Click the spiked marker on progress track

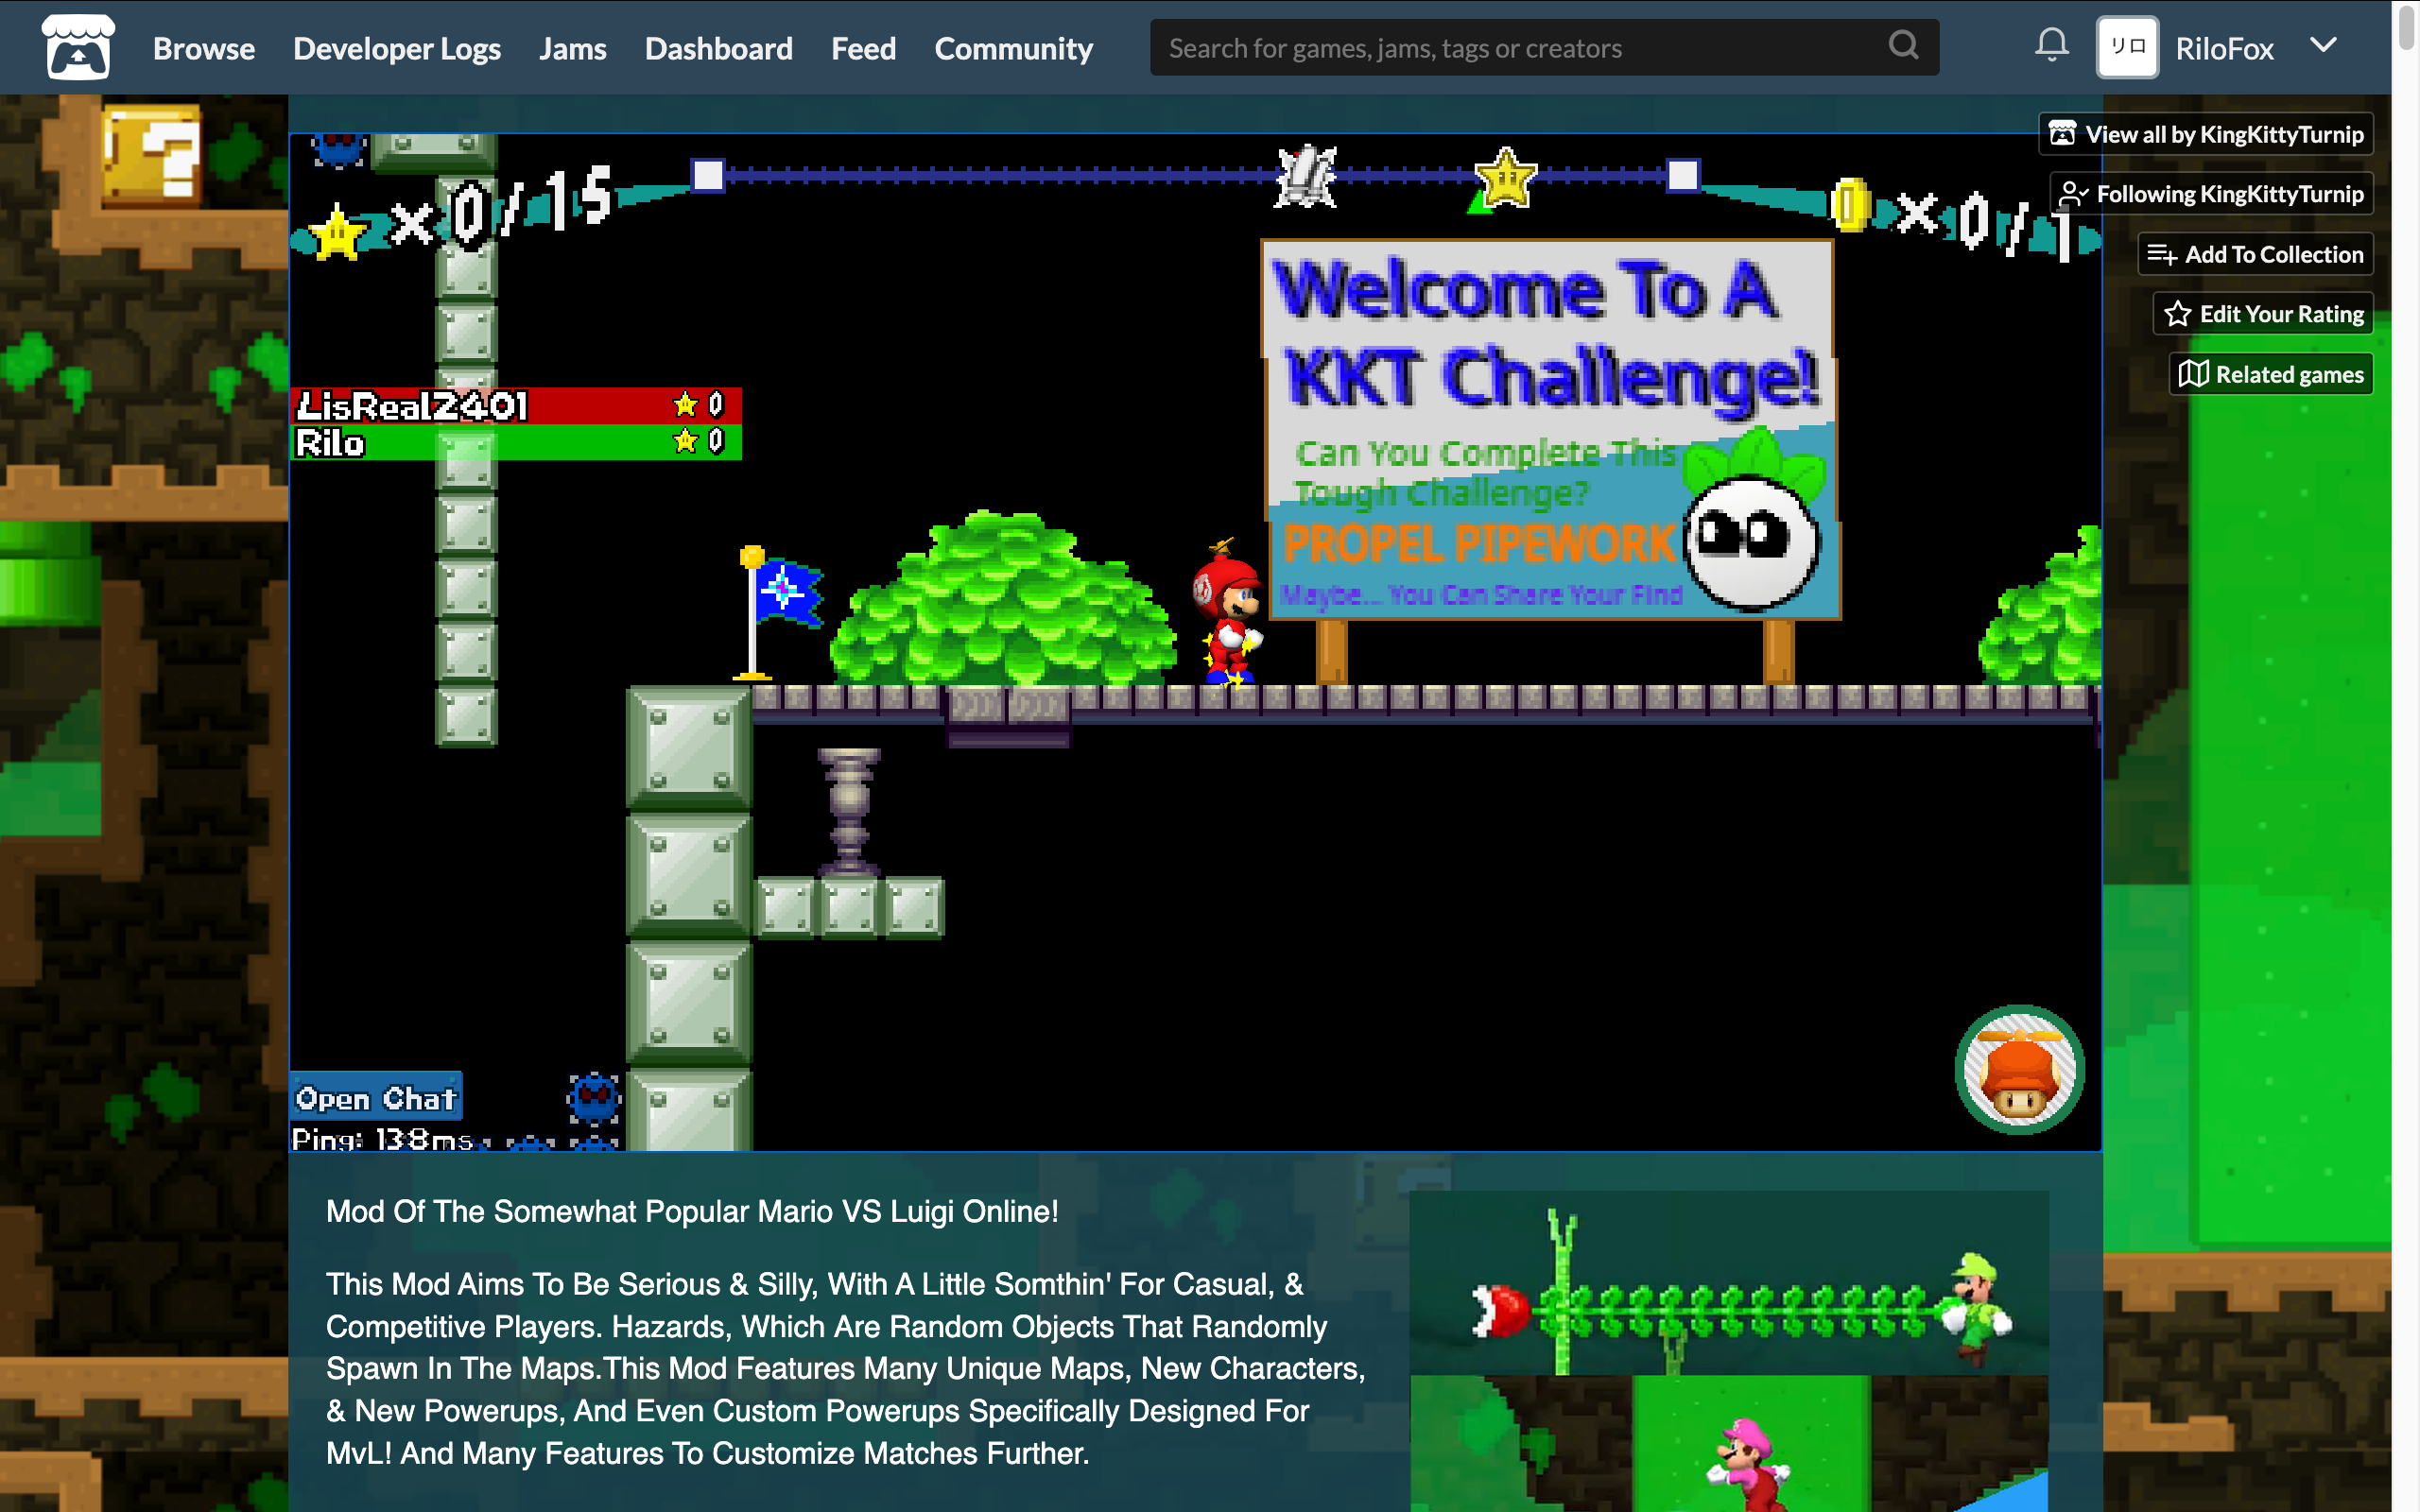[1305, 177]
